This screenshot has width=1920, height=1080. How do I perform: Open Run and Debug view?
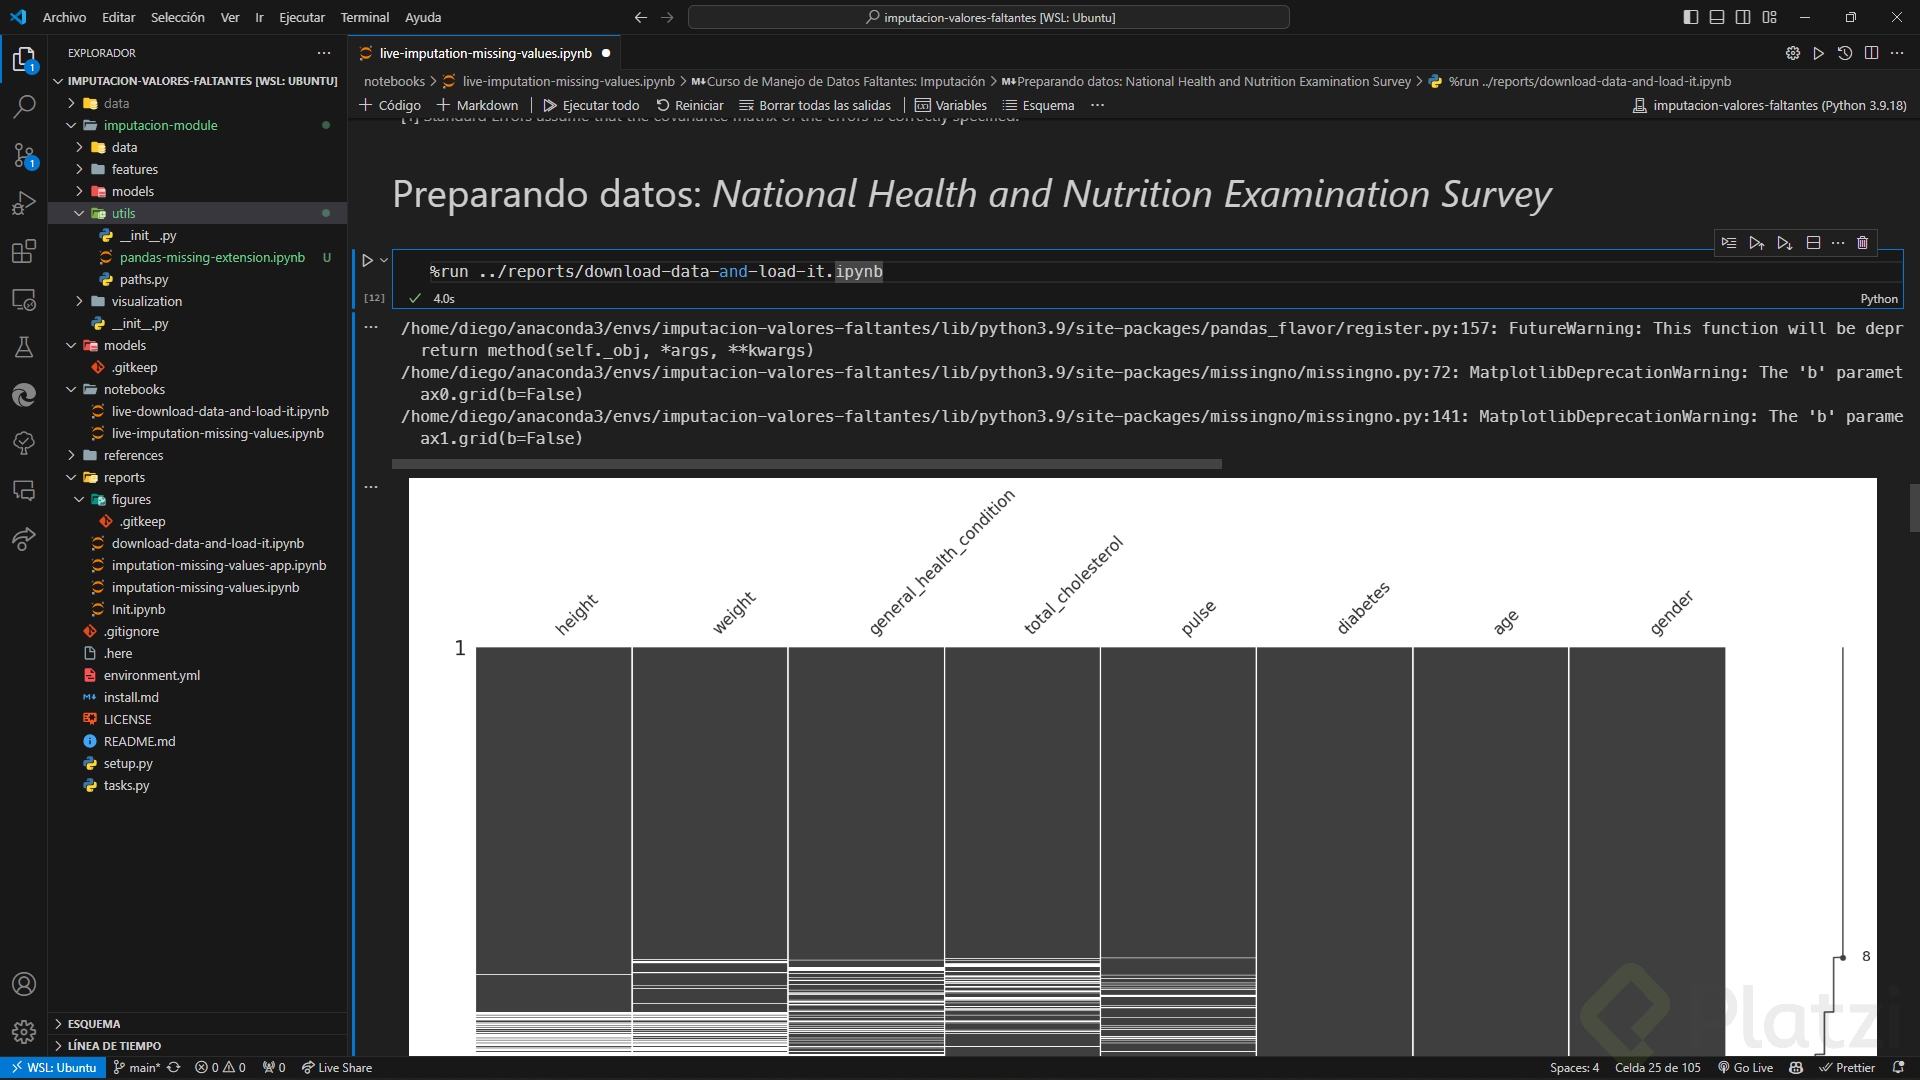point(24,203)
